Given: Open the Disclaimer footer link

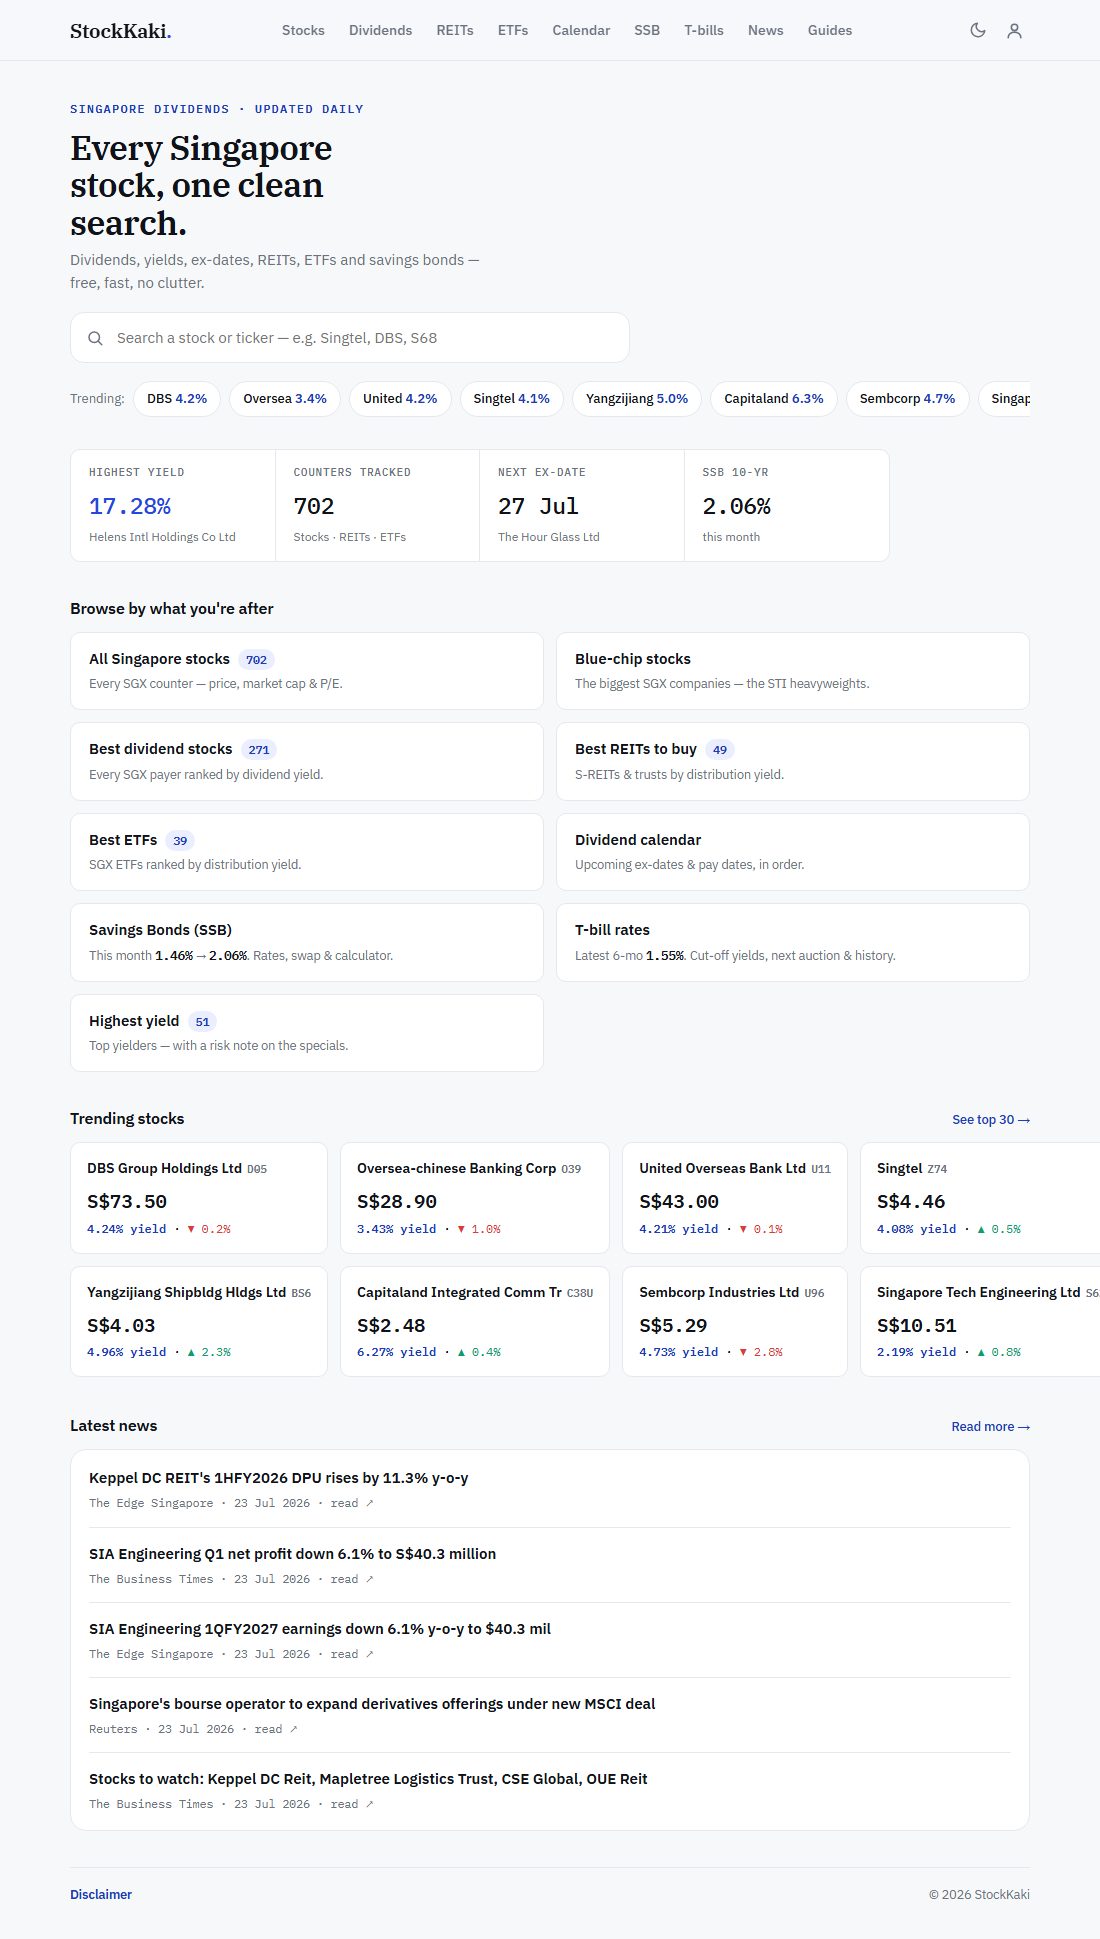Looking at the screenshot, I should [x=101, y=1895].
